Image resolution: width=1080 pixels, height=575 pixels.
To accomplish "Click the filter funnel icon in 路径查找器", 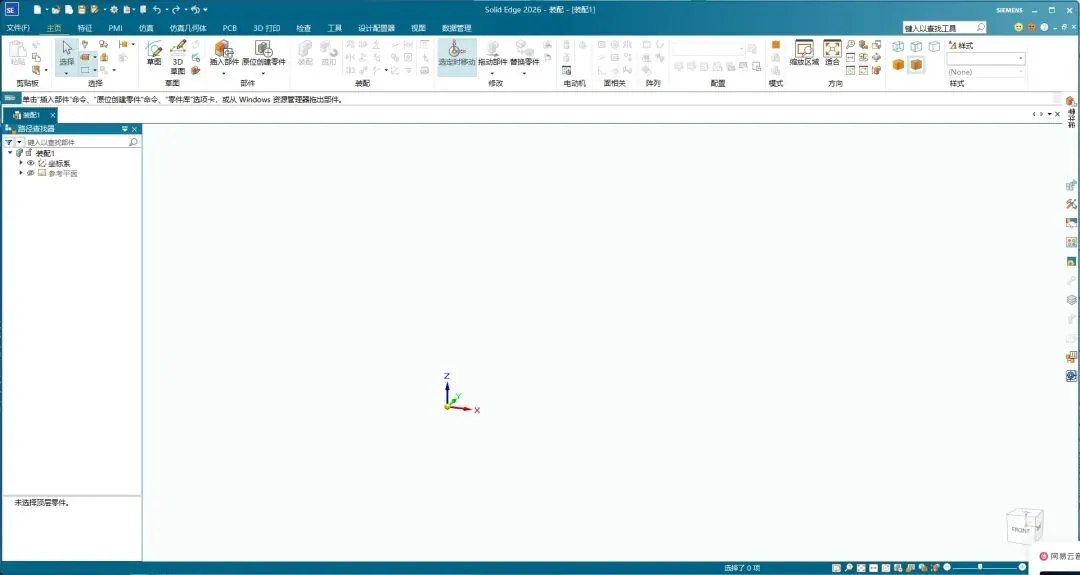I will [8, 142].
